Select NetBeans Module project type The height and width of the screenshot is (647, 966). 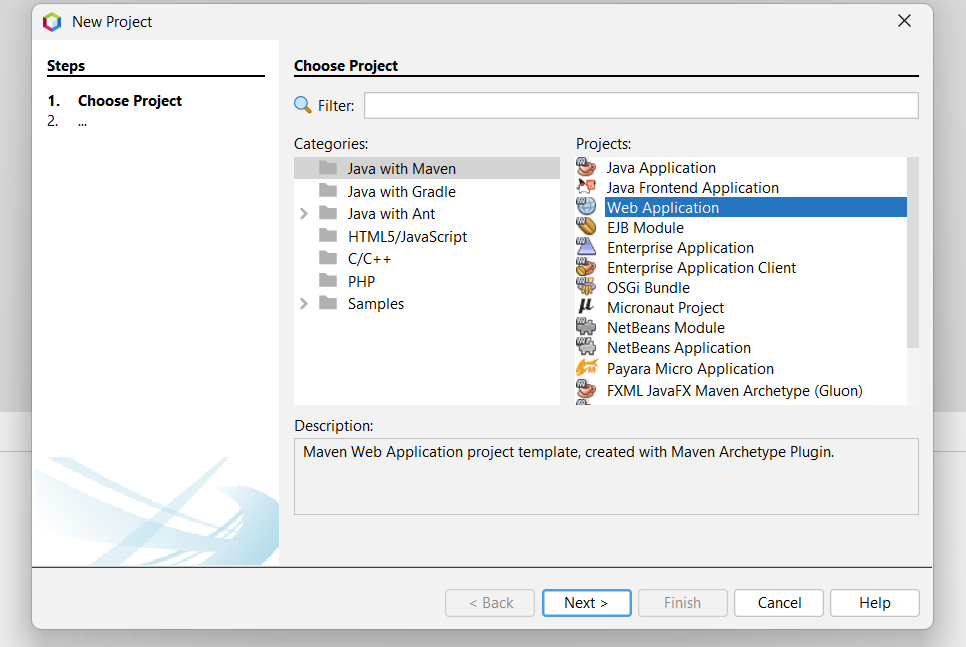click(665, 328)
